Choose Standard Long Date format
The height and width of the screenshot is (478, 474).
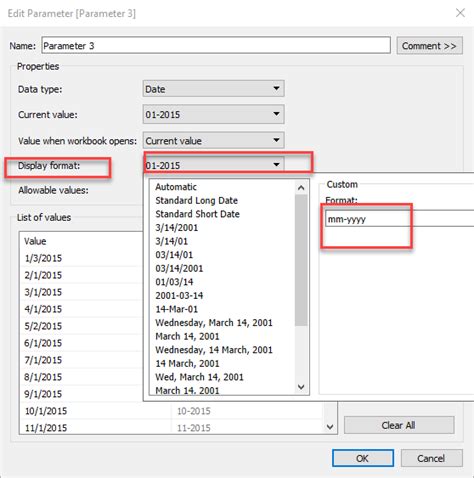tap(196, 200)
